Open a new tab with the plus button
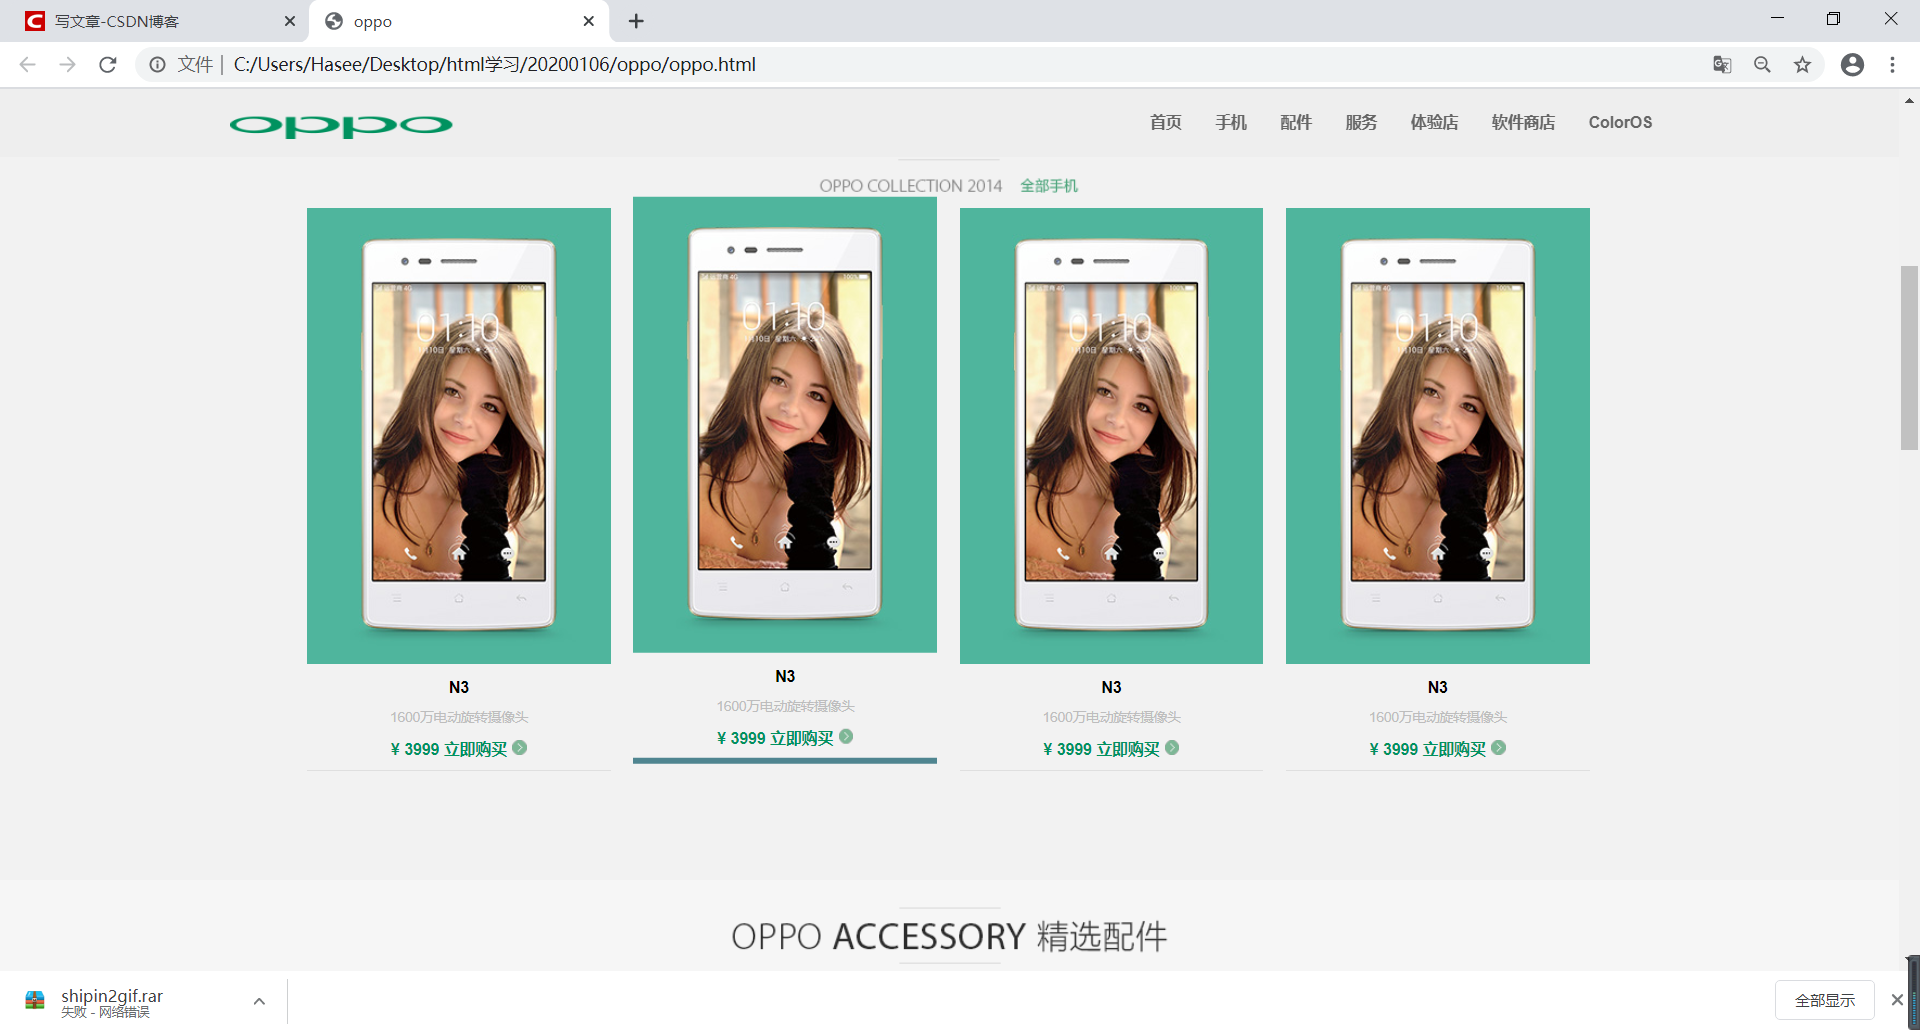 pyautogui.click(x=636, y=21)
